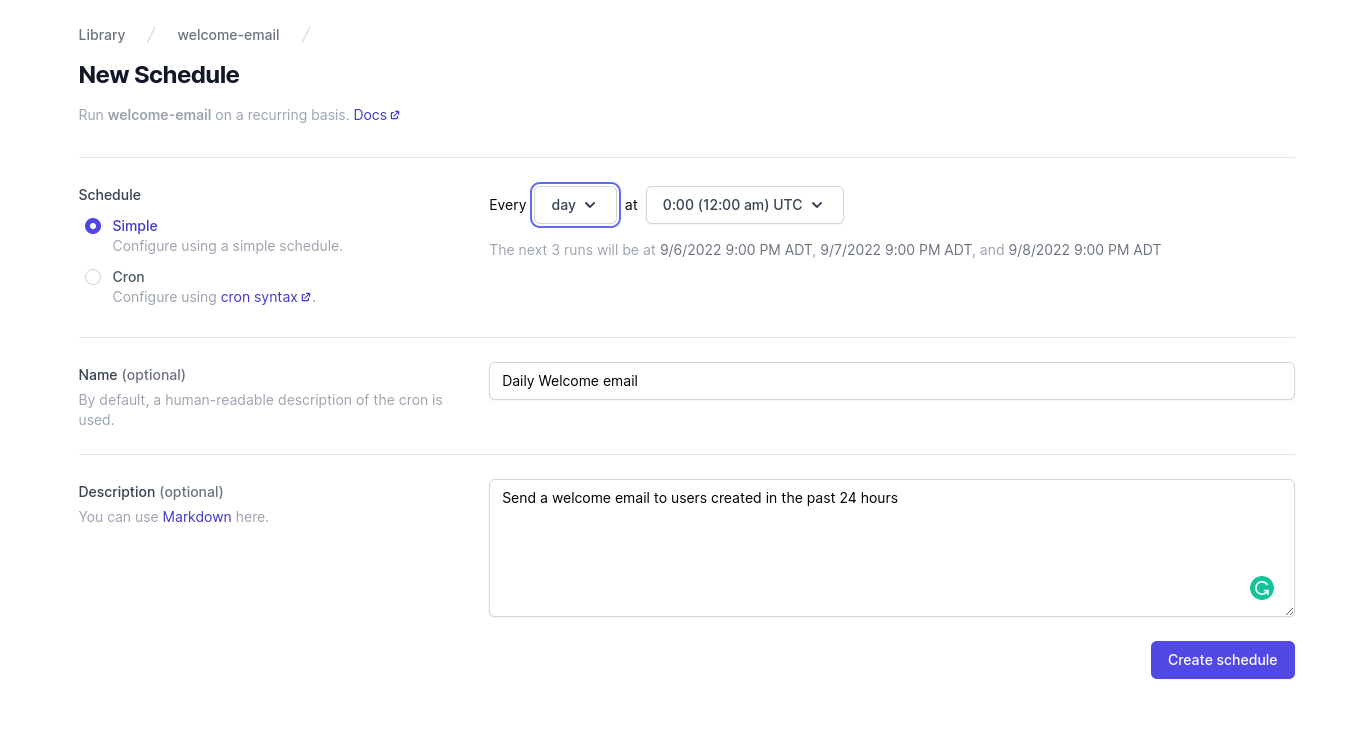Focus the Name field 'Daily Welcome email'
Viewport: 1355px width, 747px height.
coord(892,381)
